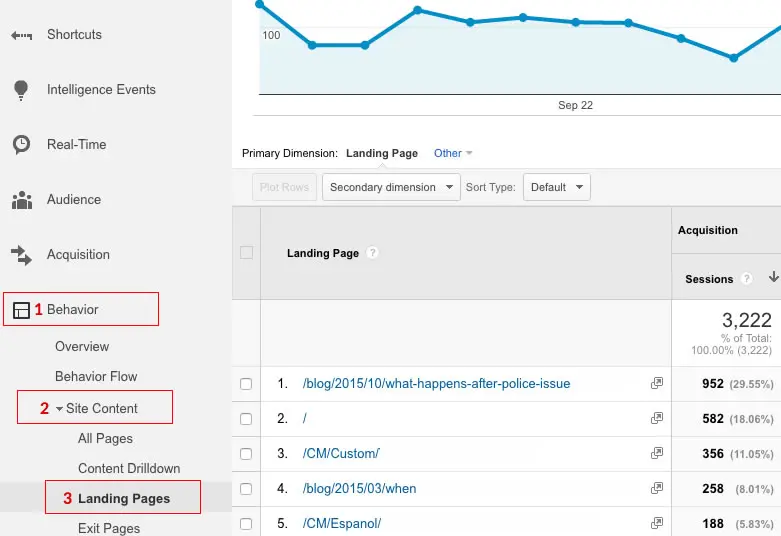
Task: Click the Shortcuts arrow icon in sidebar
Action: pyautogui.click(x=21, y=35)
